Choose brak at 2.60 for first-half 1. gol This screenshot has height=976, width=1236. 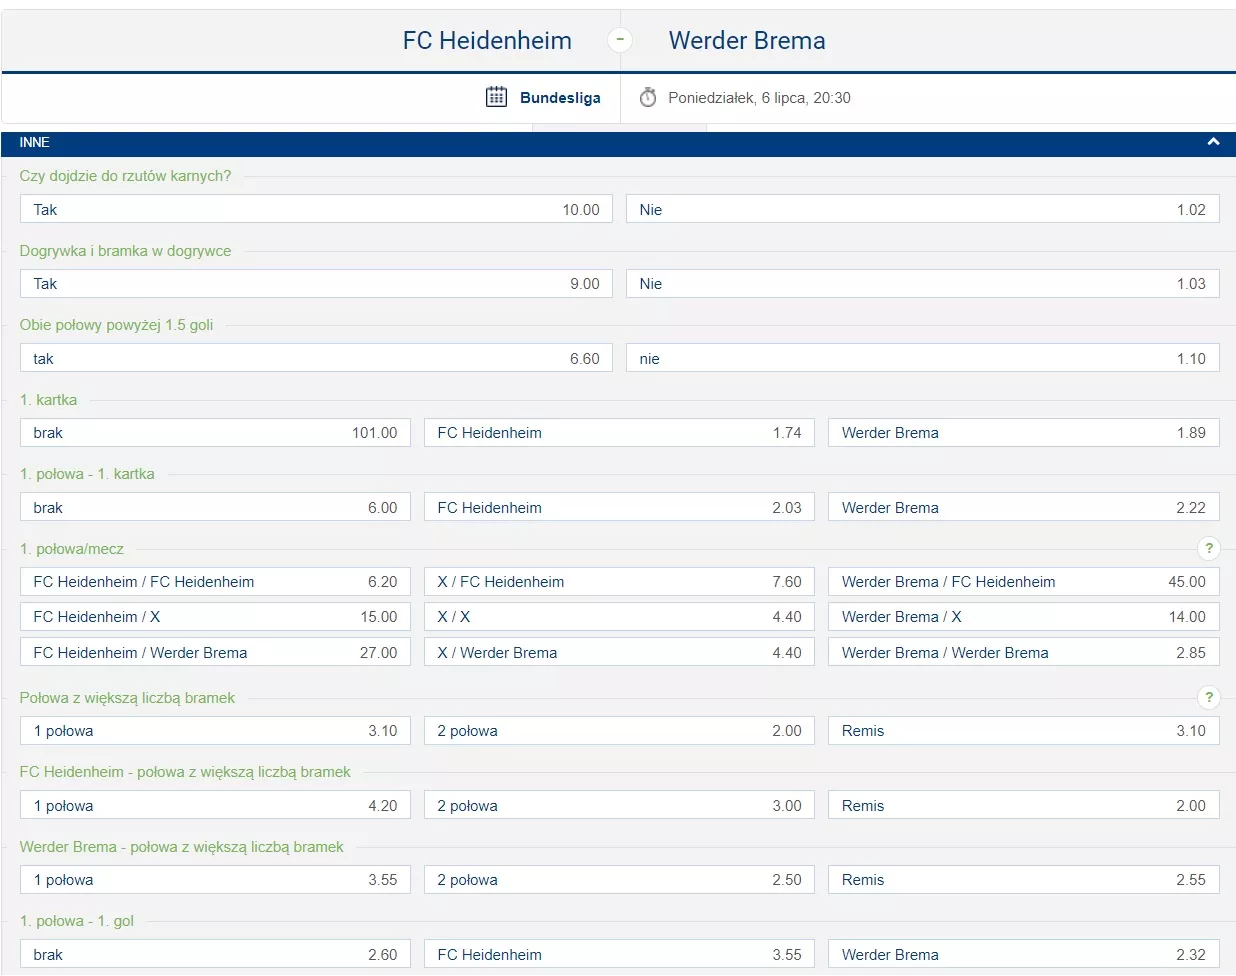tap(215, 954)
